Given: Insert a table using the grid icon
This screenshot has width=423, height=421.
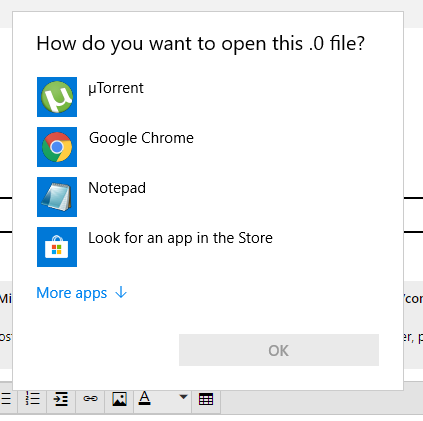Looking at the screenshot, I should tap(206, 399).
